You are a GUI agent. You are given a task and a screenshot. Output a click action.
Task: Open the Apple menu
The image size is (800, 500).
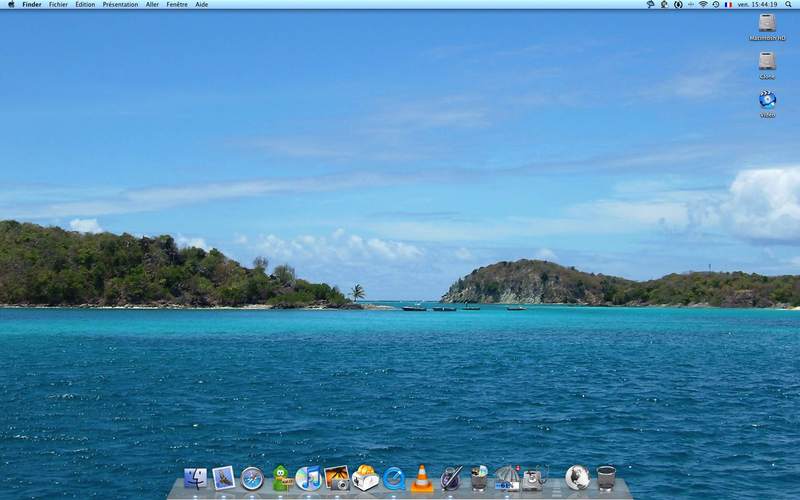11,4
